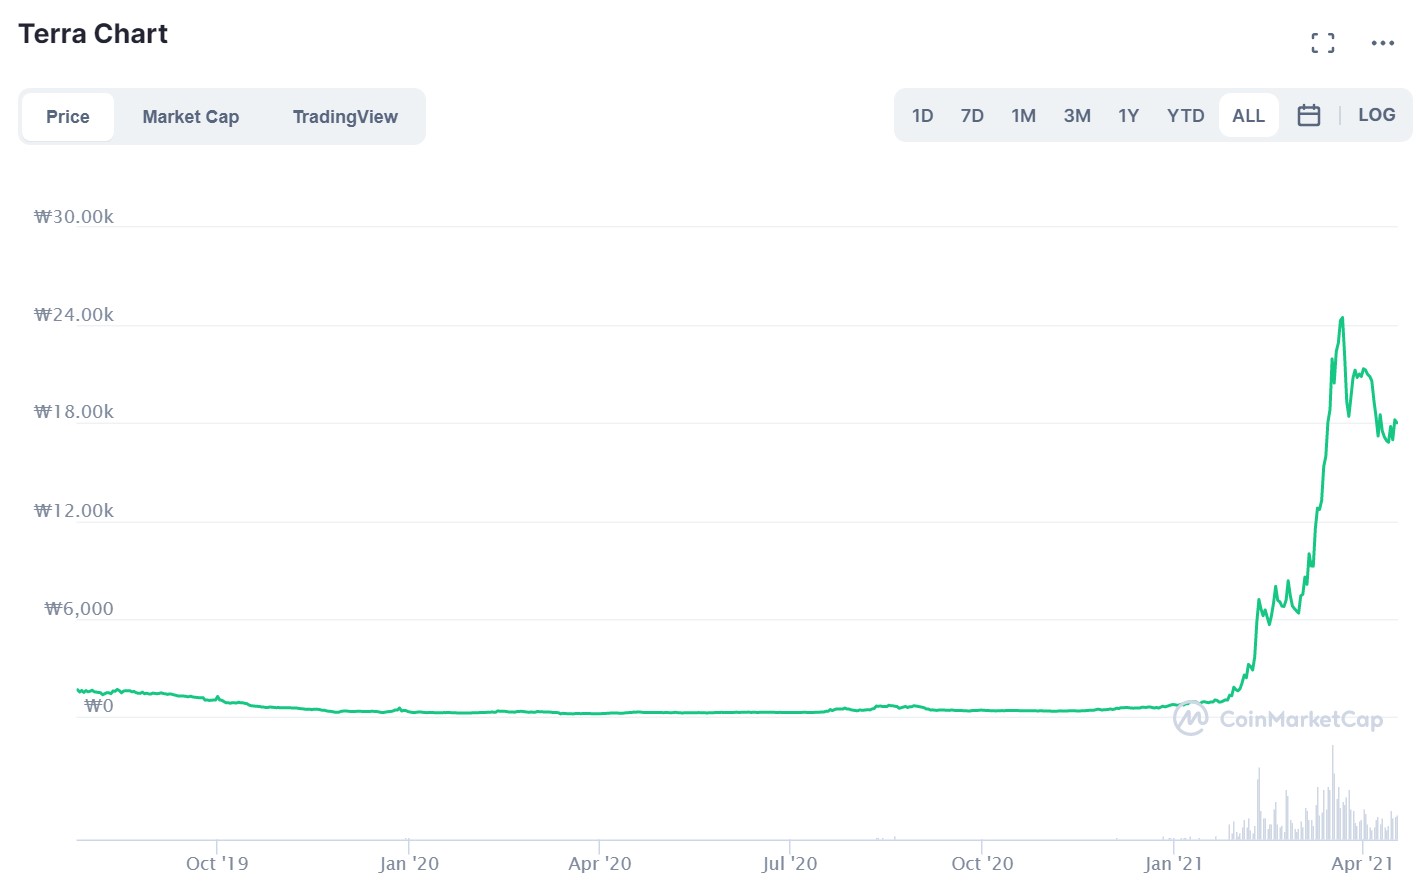Viewport: 1419px width, 886px height.
Task: Click the tallest volume bar near Apr '21
Action: [1332, 792]
